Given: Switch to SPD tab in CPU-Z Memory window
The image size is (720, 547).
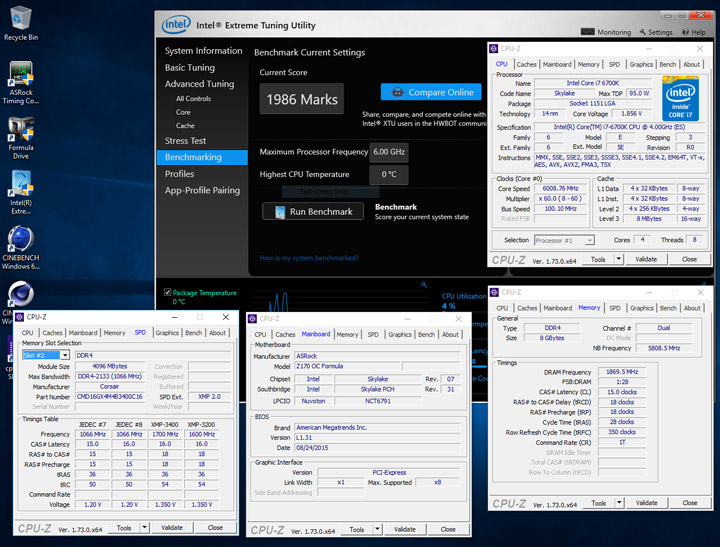Looking at the screenshot, I should [x=615, y=308].
